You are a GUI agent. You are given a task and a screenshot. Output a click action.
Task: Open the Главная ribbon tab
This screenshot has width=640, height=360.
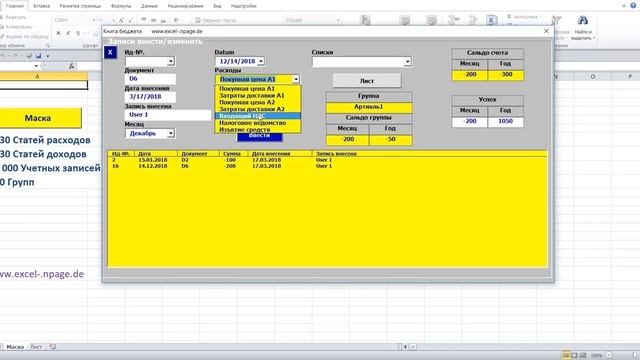click(x=15, y=6)
